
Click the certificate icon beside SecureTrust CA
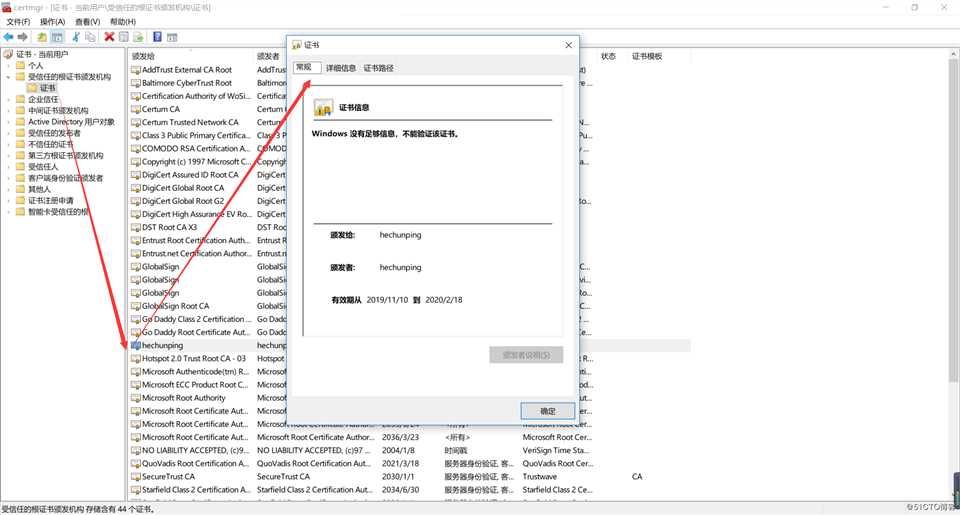pyautogui.click(x=135, y=476)
